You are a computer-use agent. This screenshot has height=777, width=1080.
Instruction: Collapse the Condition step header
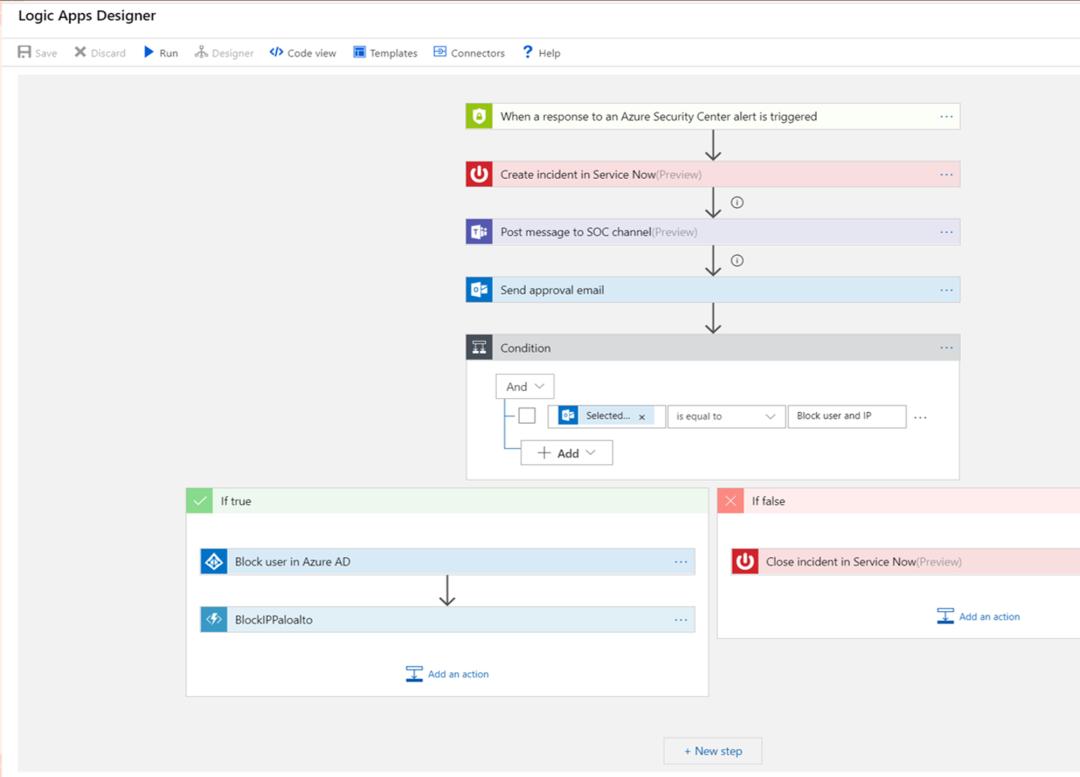click(713, 348)
